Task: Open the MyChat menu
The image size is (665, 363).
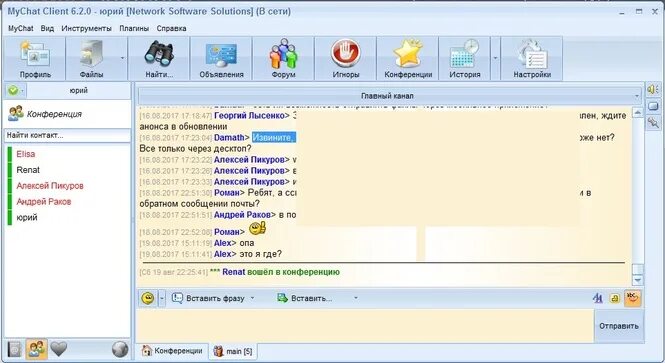Action: click(x=20, y=28)
